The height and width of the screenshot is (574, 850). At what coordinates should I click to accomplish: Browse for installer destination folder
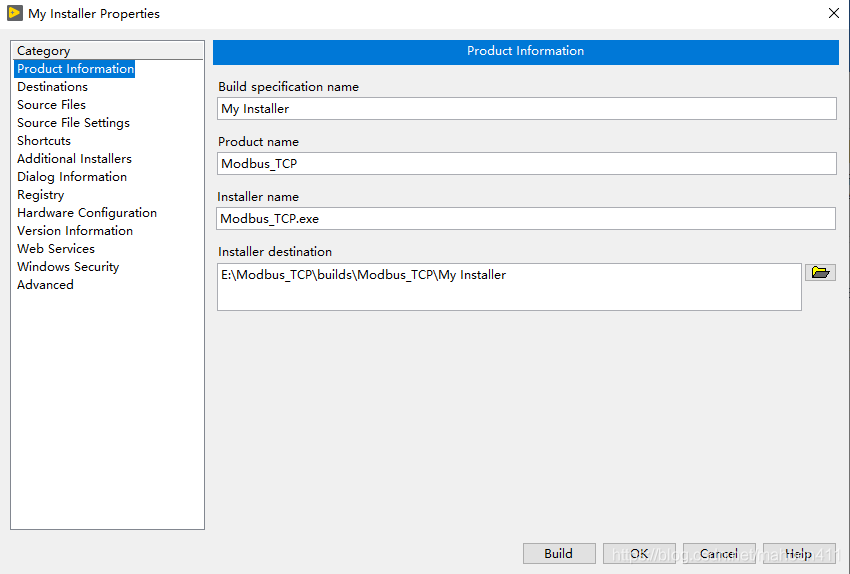820,273
